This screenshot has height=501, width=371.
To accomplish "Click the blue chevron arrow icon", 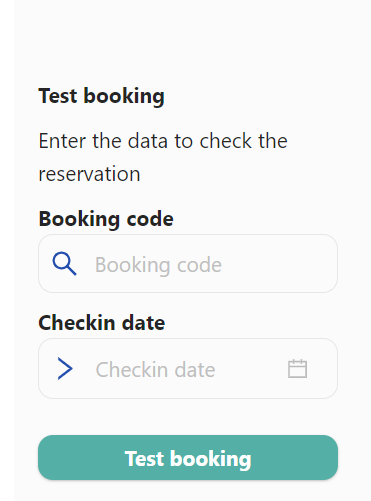I will coord(65,369).
